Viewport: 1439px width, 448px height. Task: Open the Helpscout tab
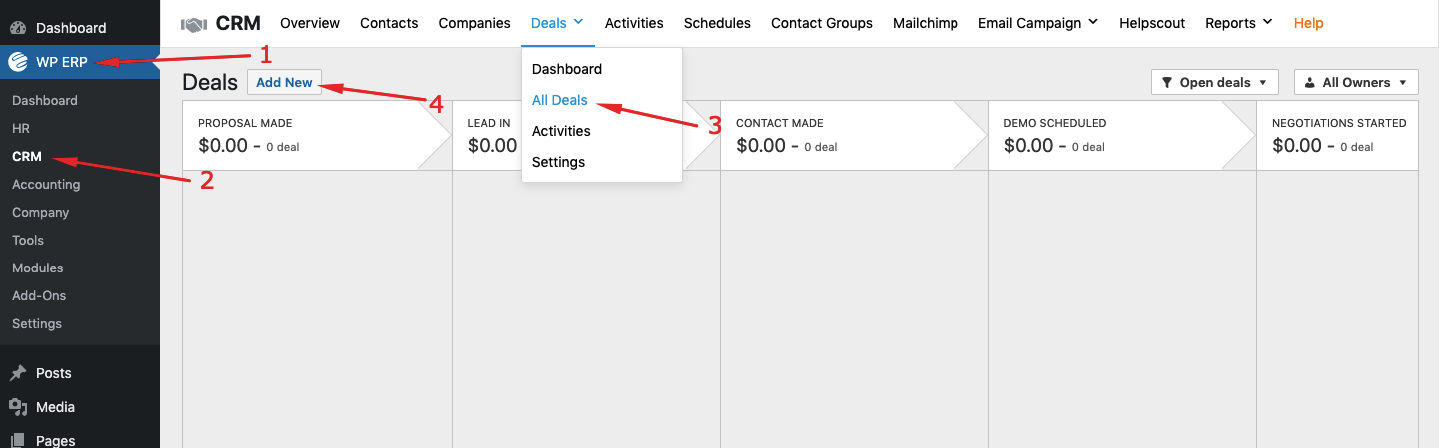(1152, 23)
